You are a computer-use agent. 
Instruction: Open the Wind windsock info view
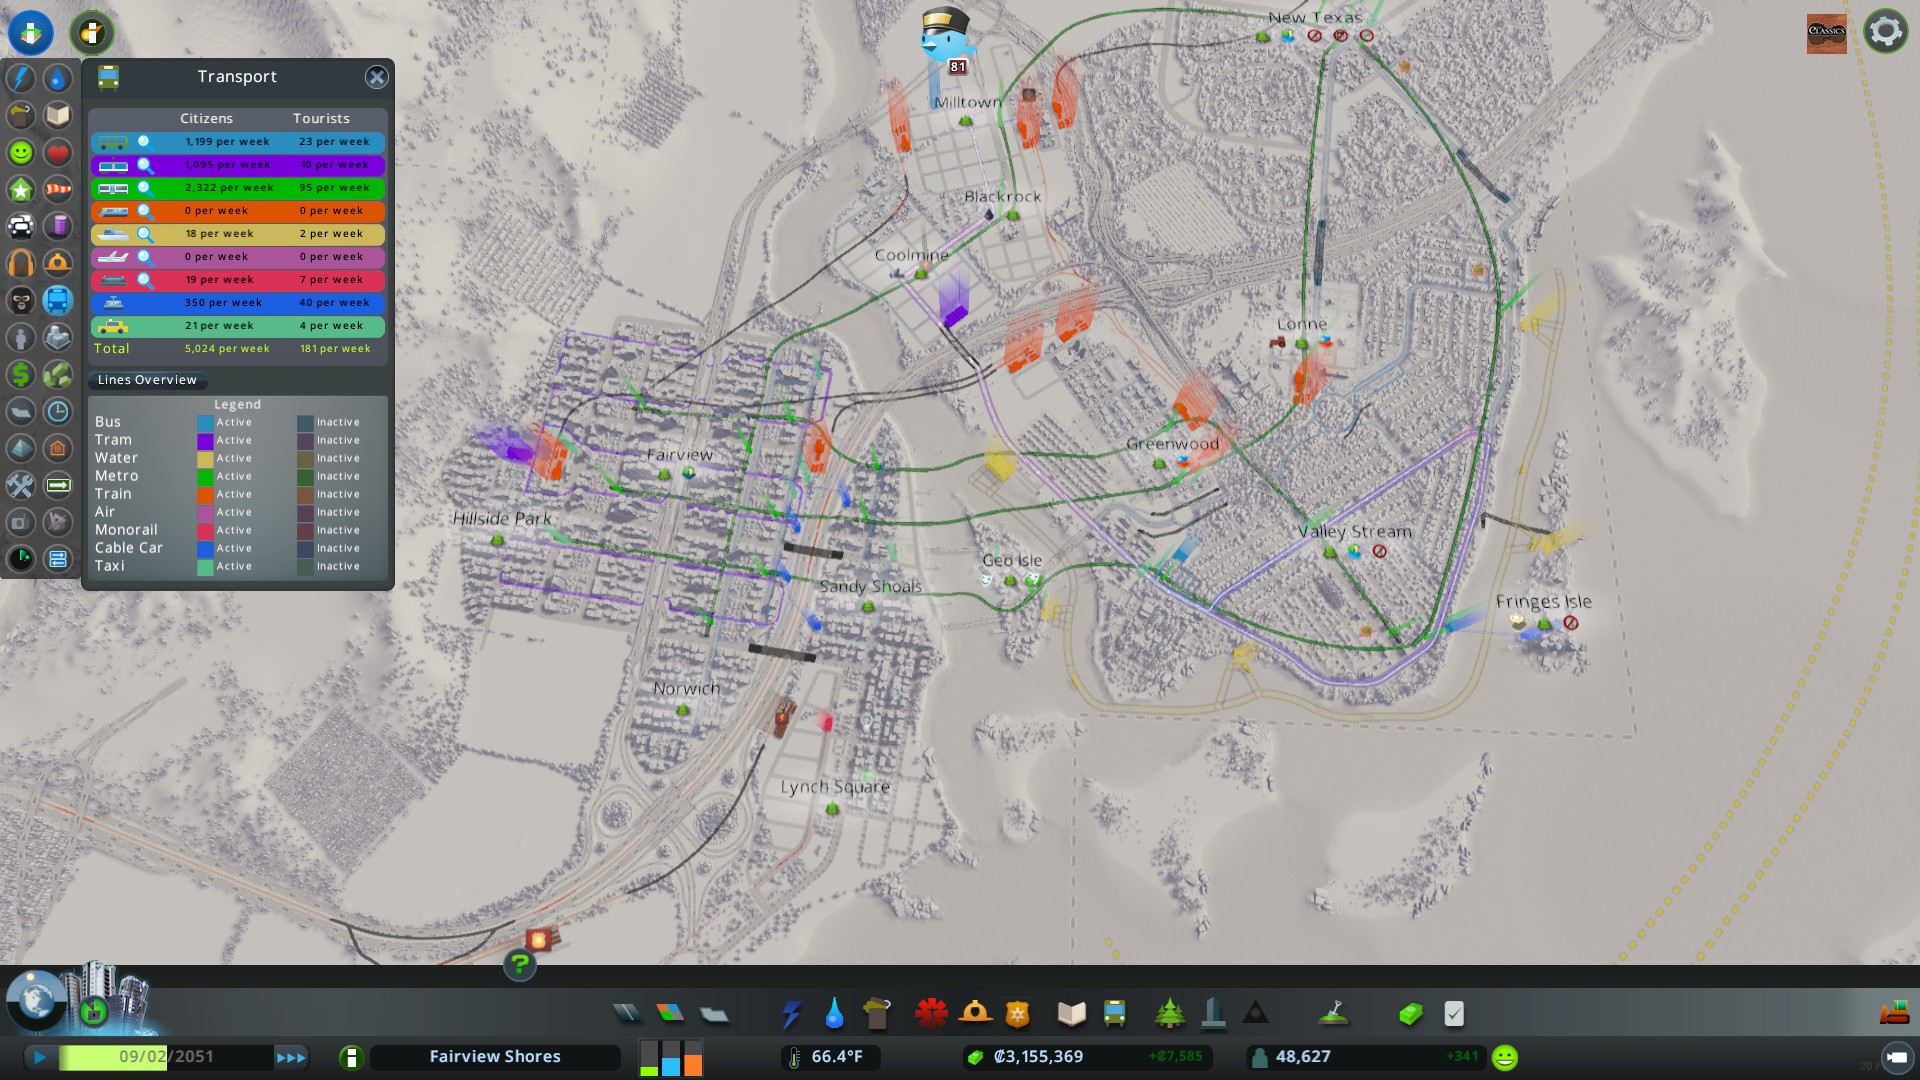[x=58, y=189]
